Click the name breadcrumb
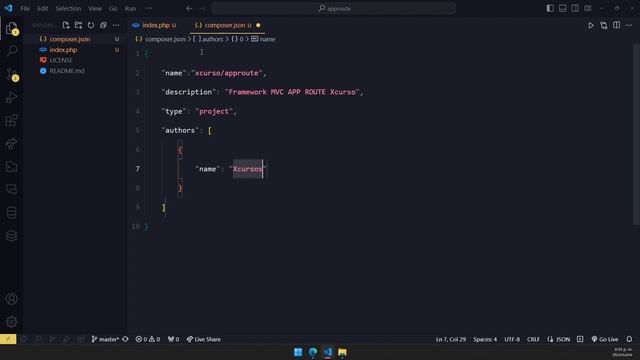Screen dimensions: 640x360 coord(263,39)
